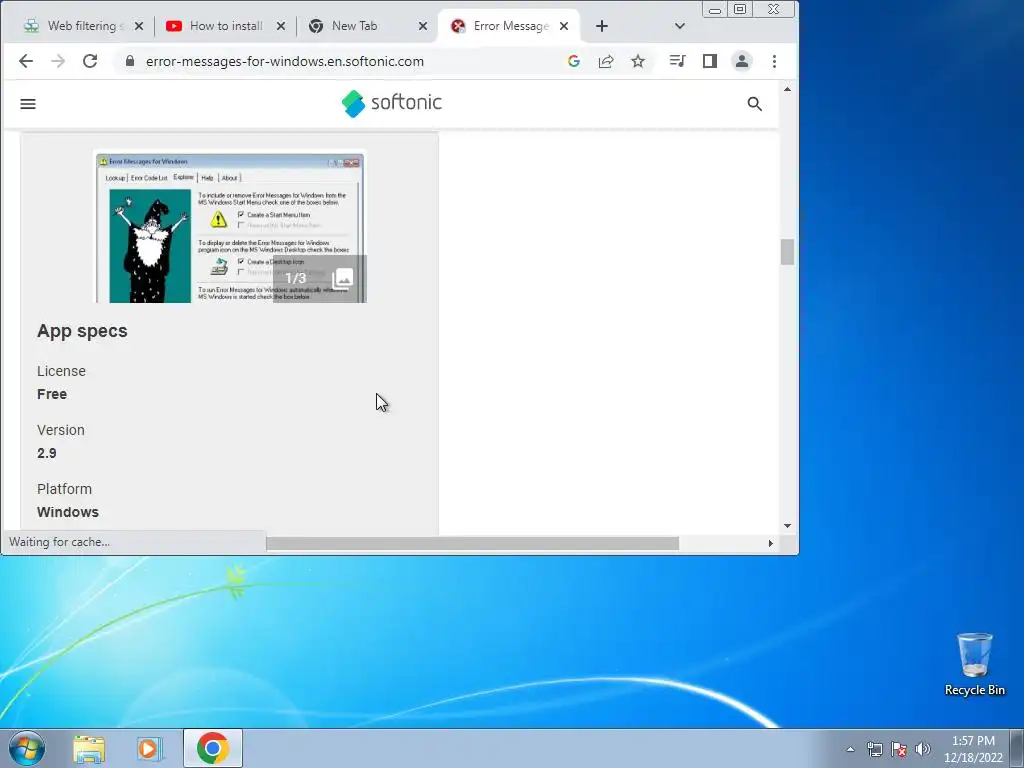View site security lock info
This screenshot has height=768, width=1024.
click(x=130, y=61)
